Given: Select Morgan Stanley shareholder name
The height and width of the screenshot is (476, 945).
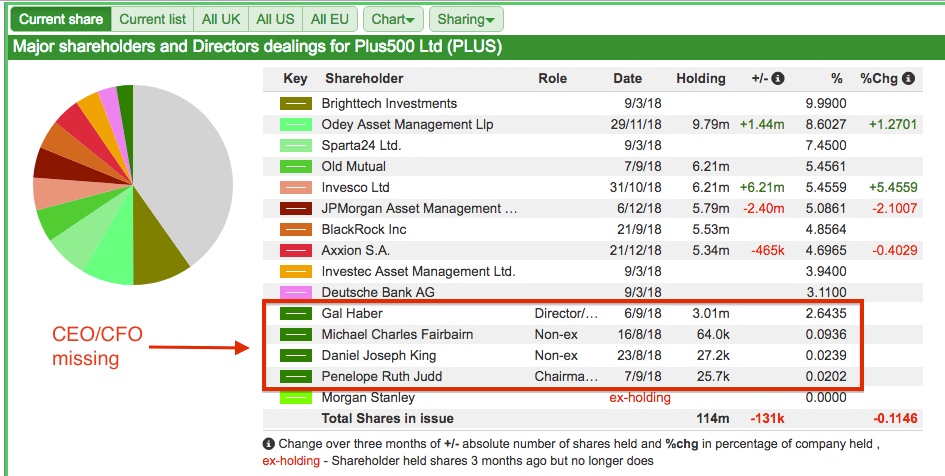Looking at the screenshot, I should 368,398.
